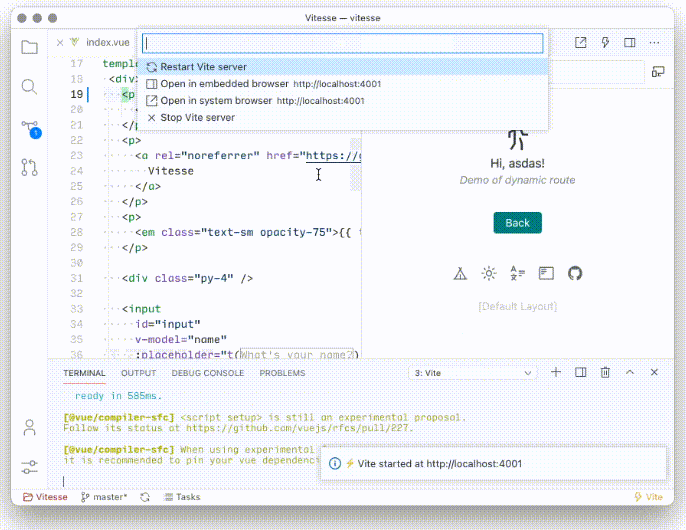
Task: Click the open-in-external-browser icon in editor toolbar
Action: pos(581,42)
